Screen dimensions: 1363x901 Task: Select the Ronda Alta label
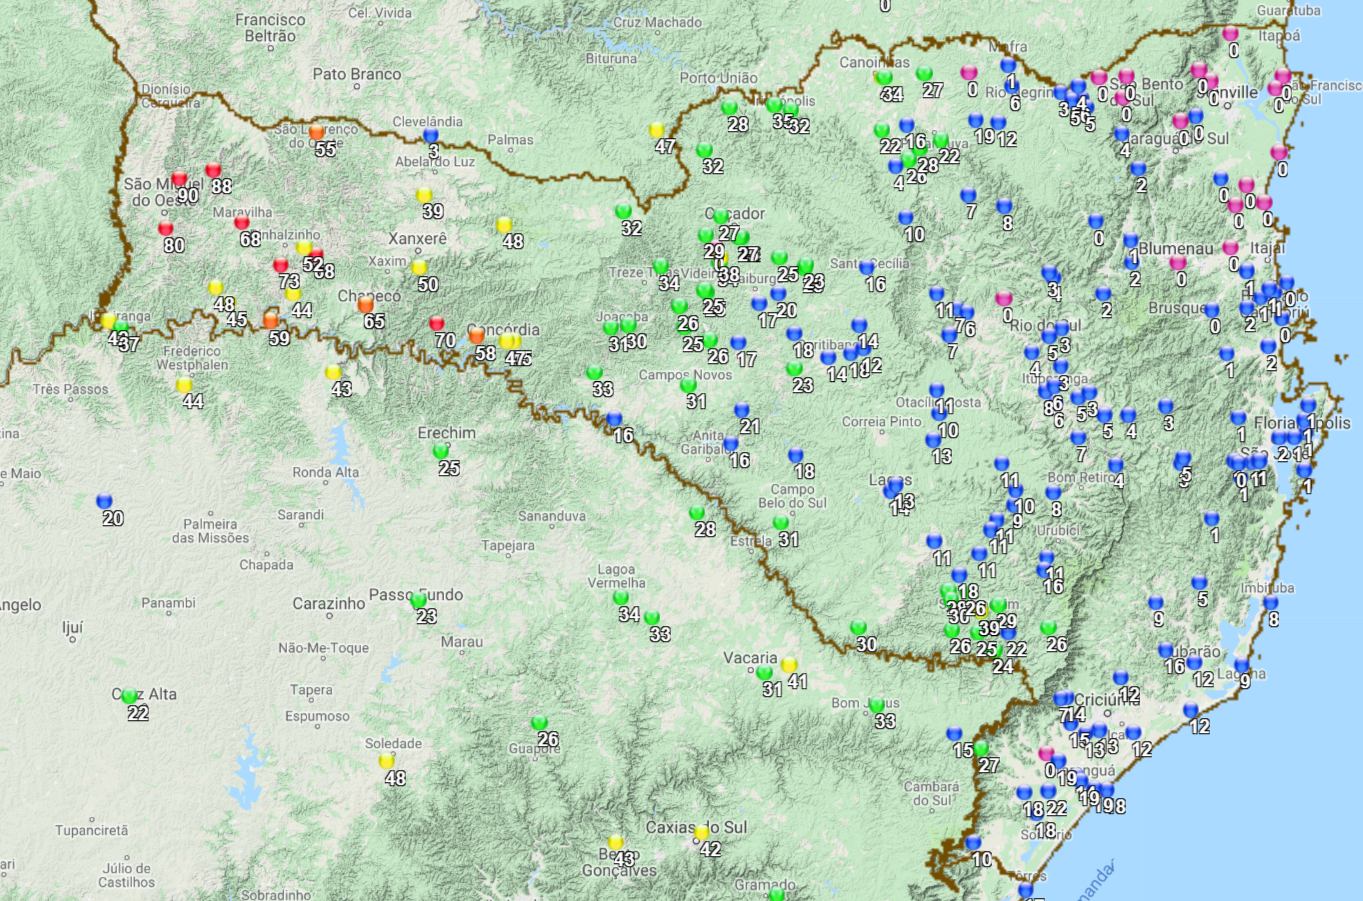(x=326, y=472)
